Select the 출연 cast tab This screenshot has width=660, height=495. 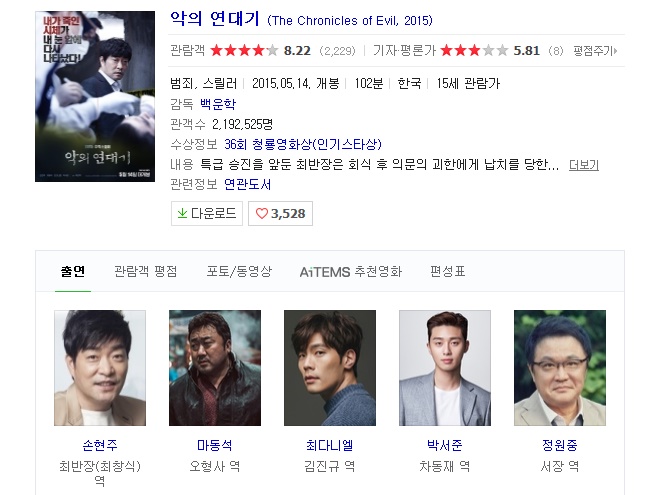[x=73, y=271]
